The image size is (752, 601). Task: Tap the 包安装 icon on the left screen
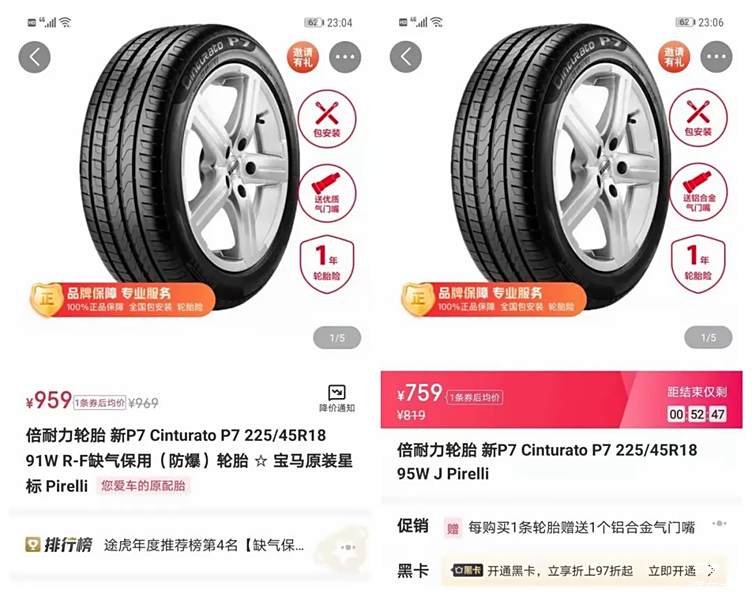(327, 118)
